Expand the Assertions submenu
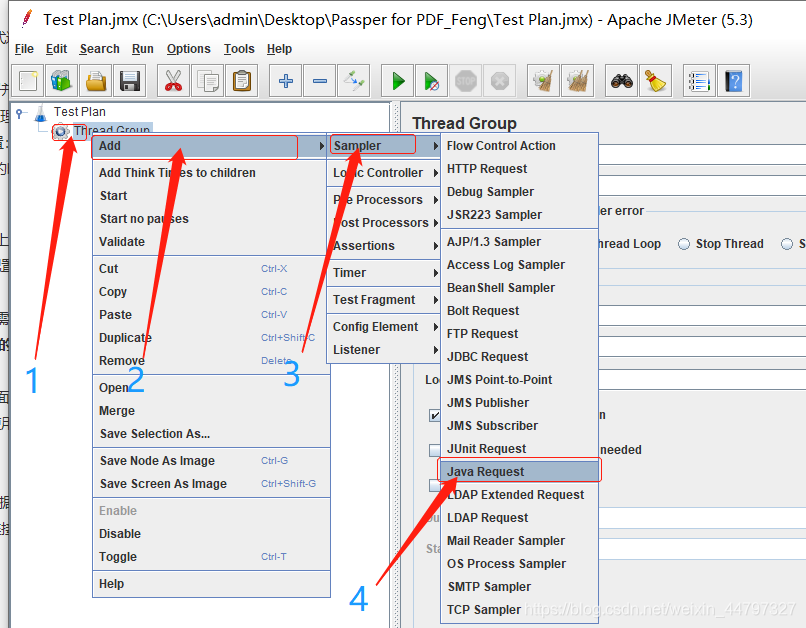Screen dimensions: 806x628 click(x=383, y=246)
